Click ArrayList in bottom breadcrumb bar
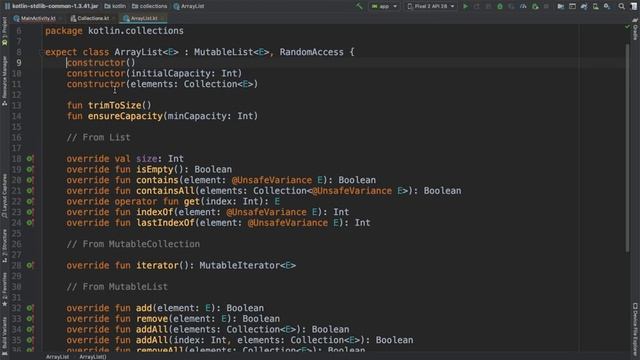 (58, 357)
